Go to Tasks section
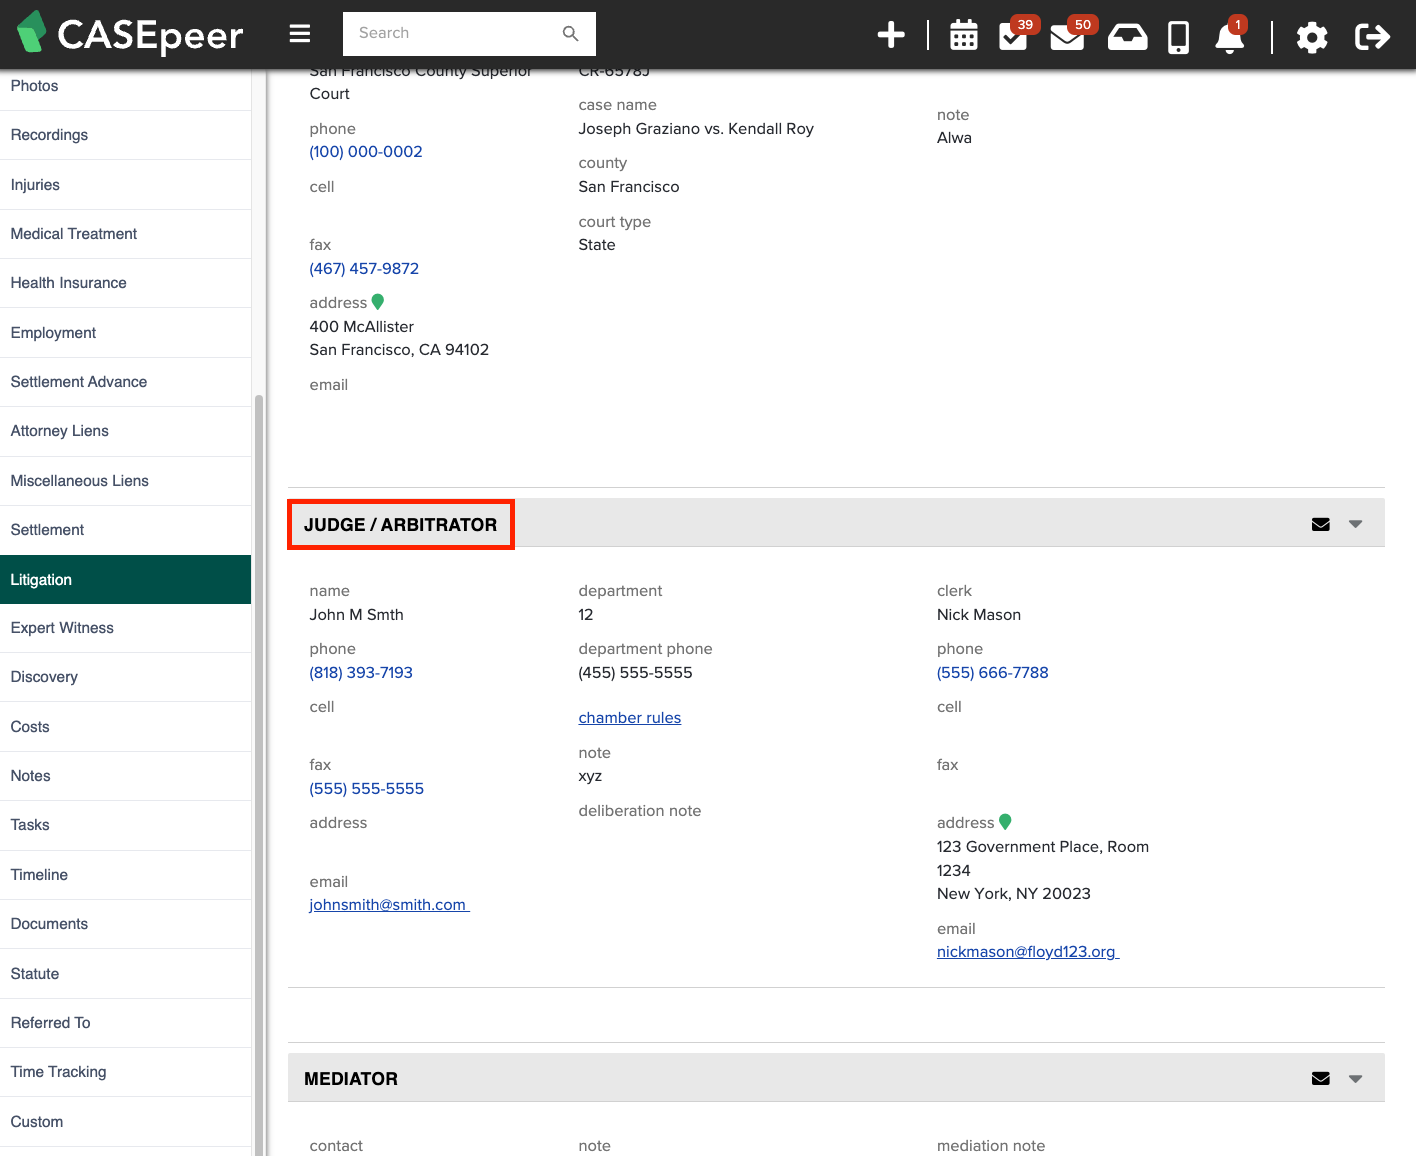 pyautogui.click(x=125, y=825)
